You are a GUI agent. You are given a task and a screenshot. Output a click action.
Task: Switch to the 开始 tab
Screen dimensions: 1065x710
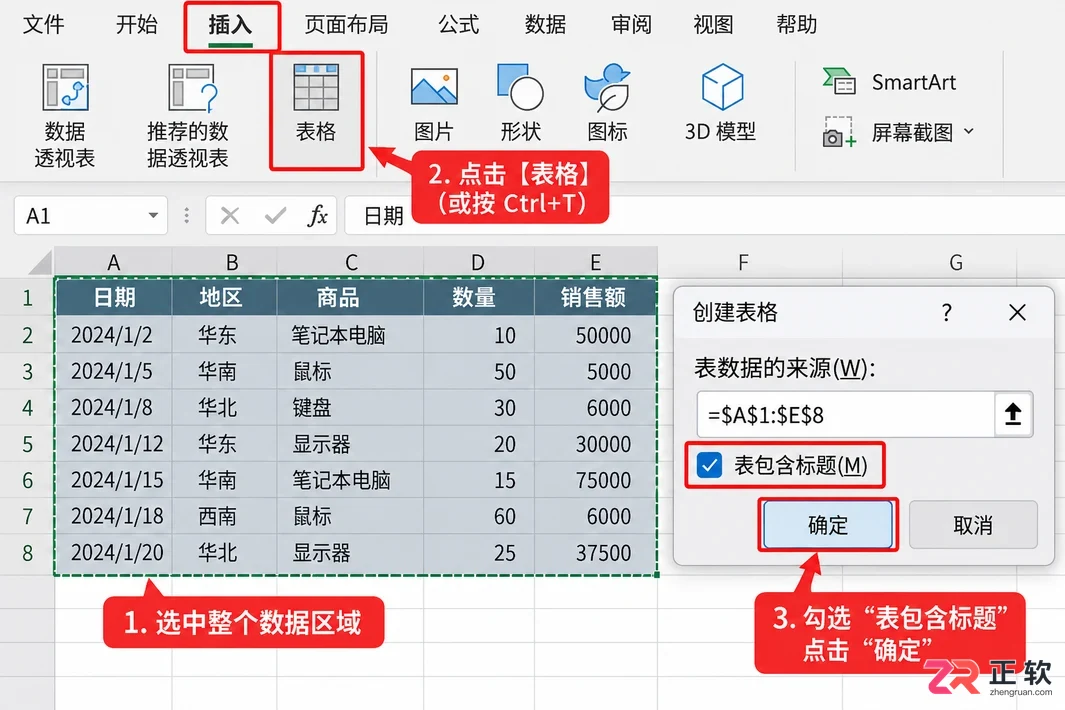click(x=137, y=24)
